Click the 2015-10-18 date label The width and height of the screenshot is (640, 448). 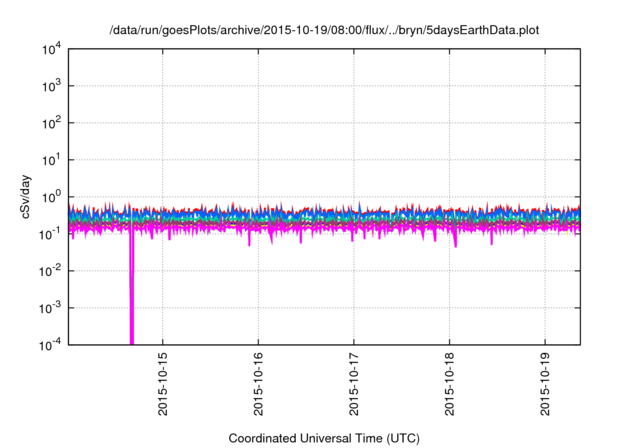click(449, 384)
